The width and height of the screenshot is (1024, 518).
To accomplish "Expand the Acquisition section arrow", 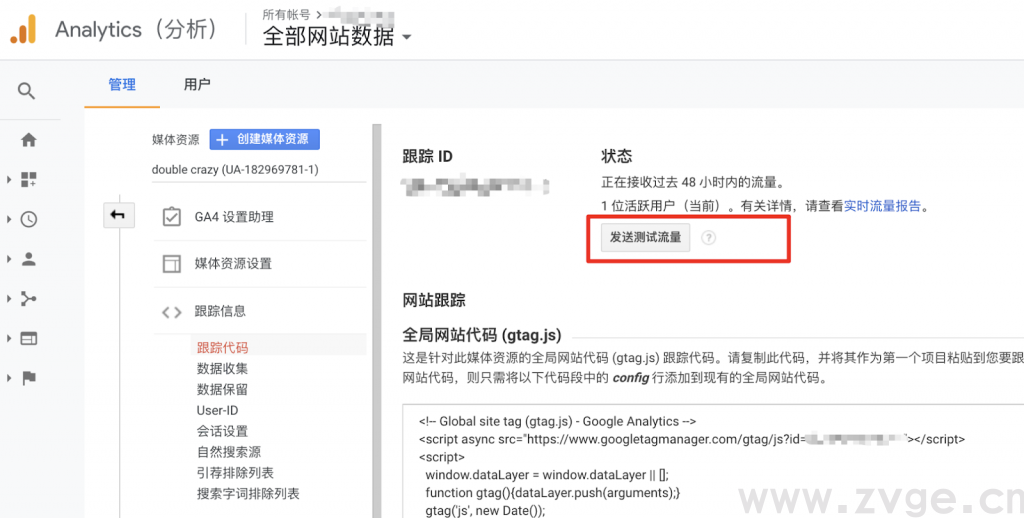I will click(9, 299).
